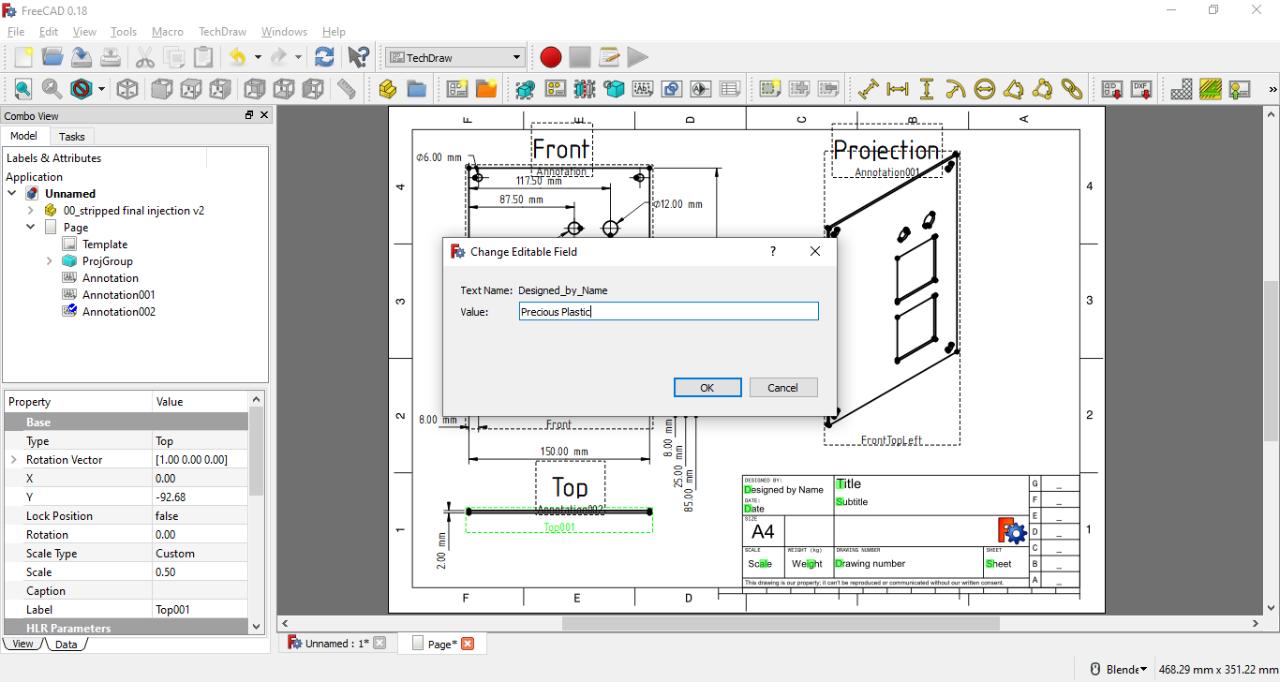Add angle dimension tool
Screen dimensions: 1280x682
pos(1014,90)
